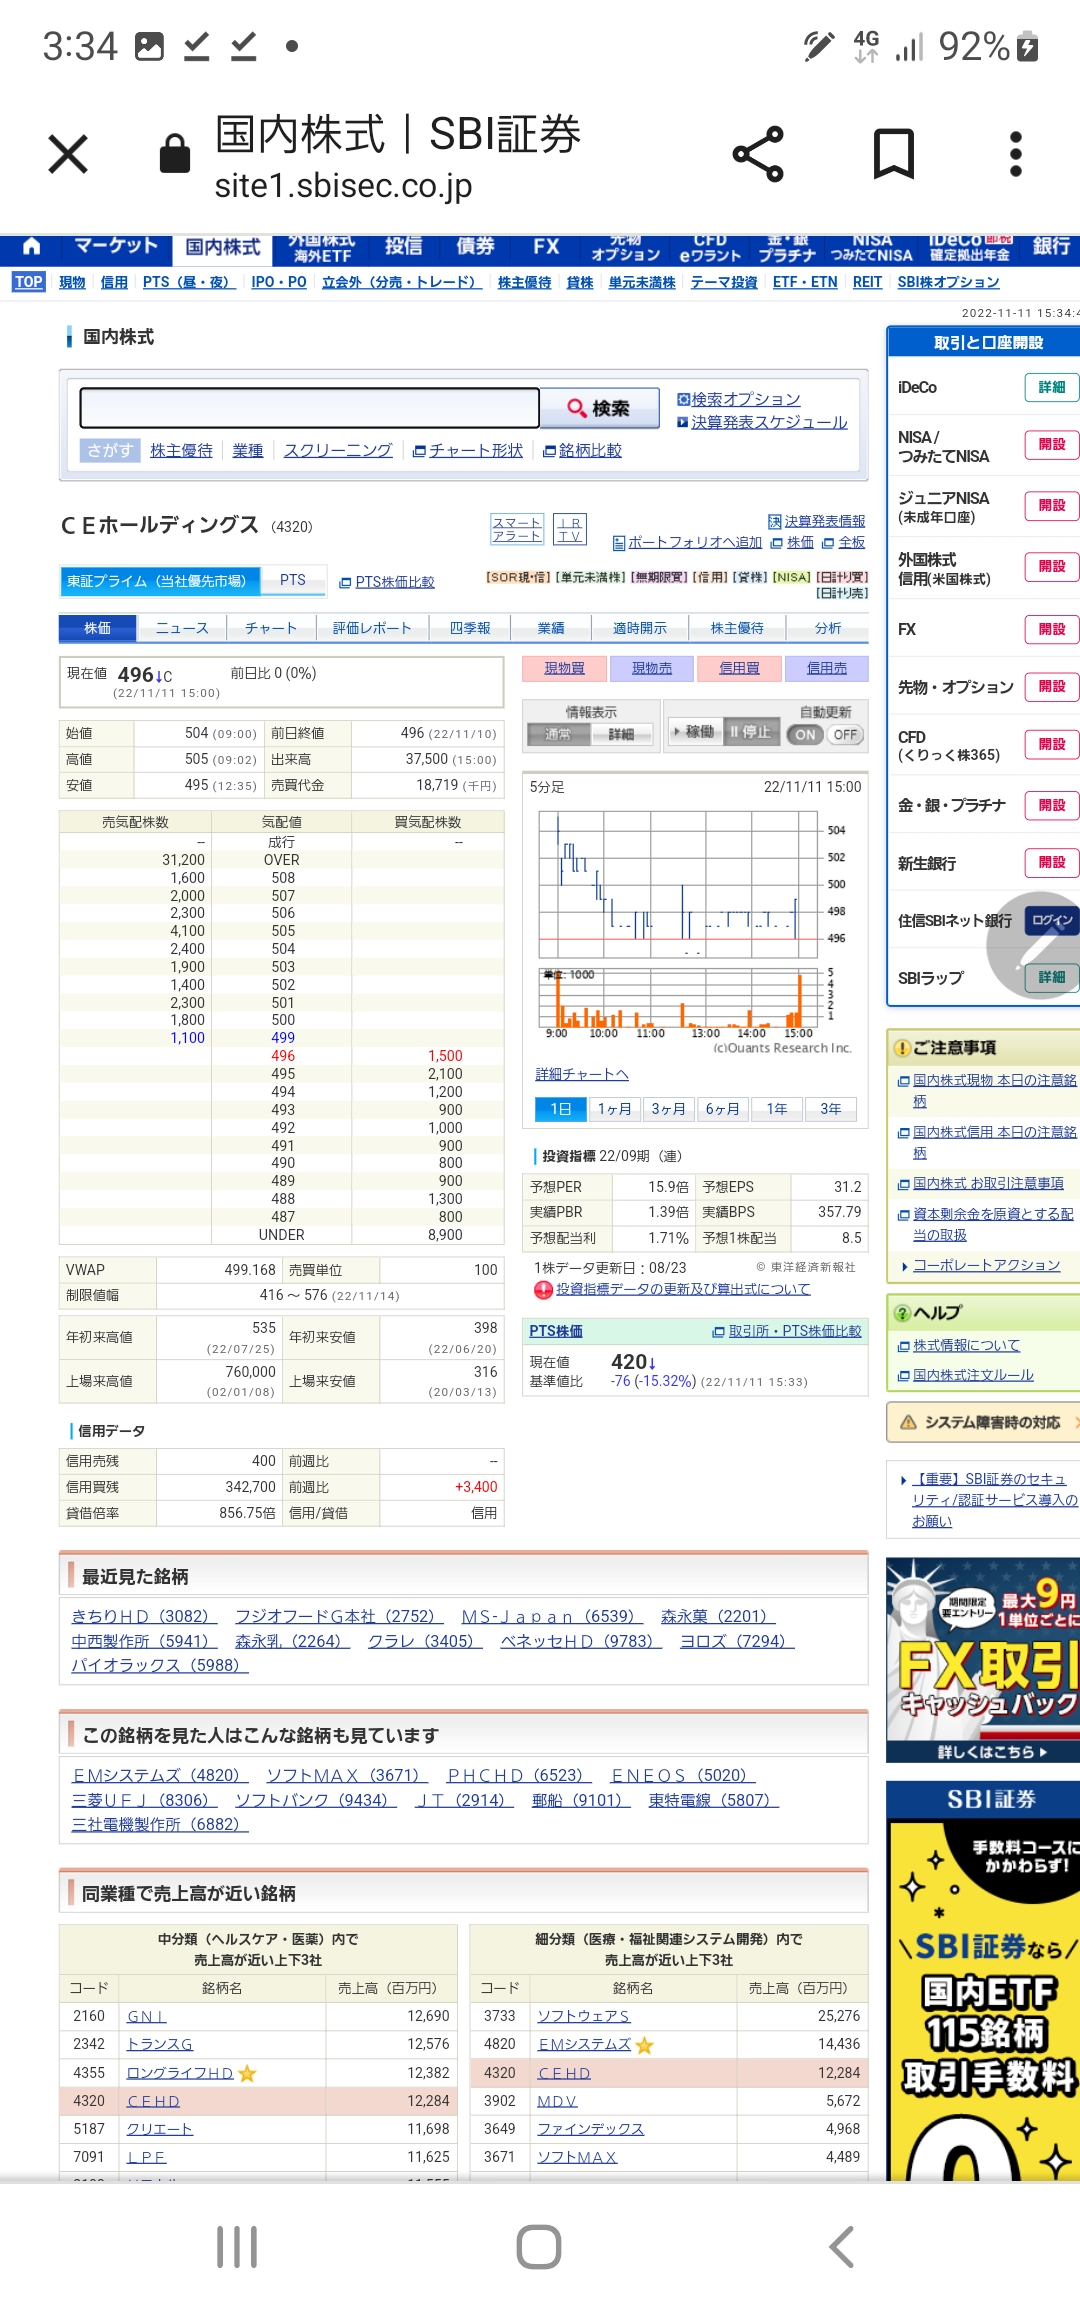Turn auto-update ON
Image resolution: width=1080 pixels, height=2316 pixels.
click(x=806, y=734)
